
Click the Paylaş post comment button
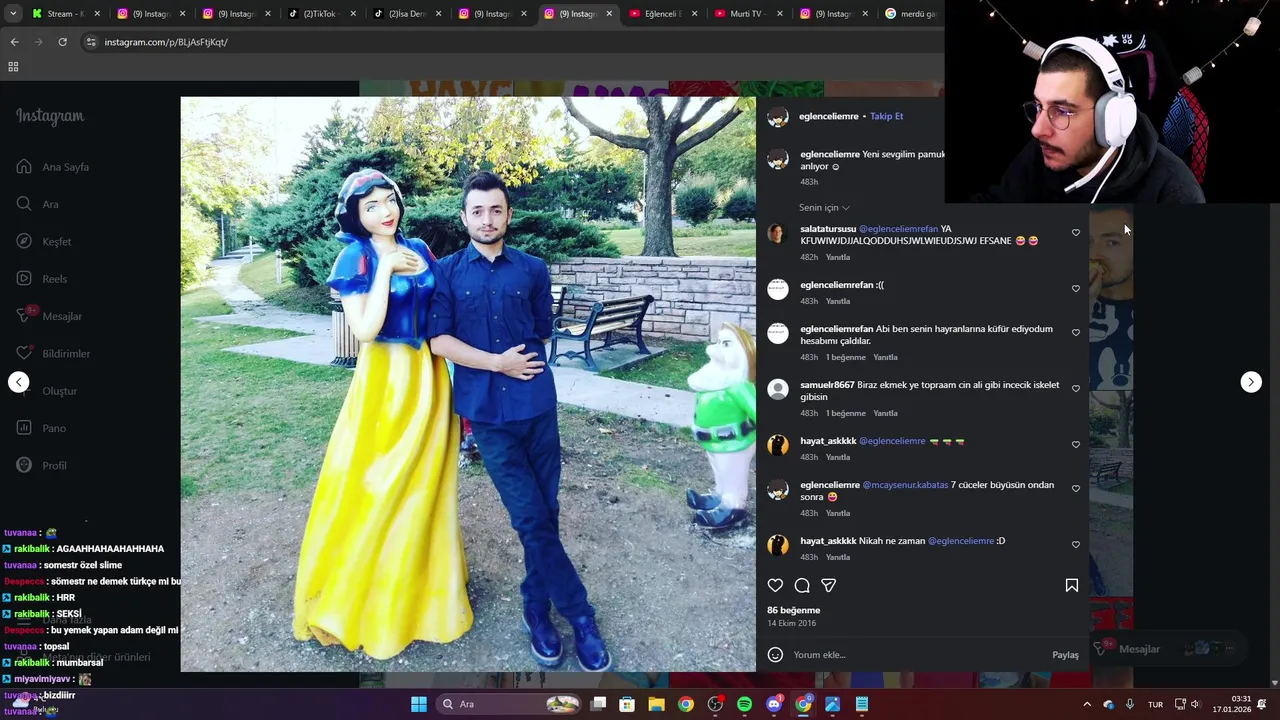pyautogui.click(x=1065, y=655)
